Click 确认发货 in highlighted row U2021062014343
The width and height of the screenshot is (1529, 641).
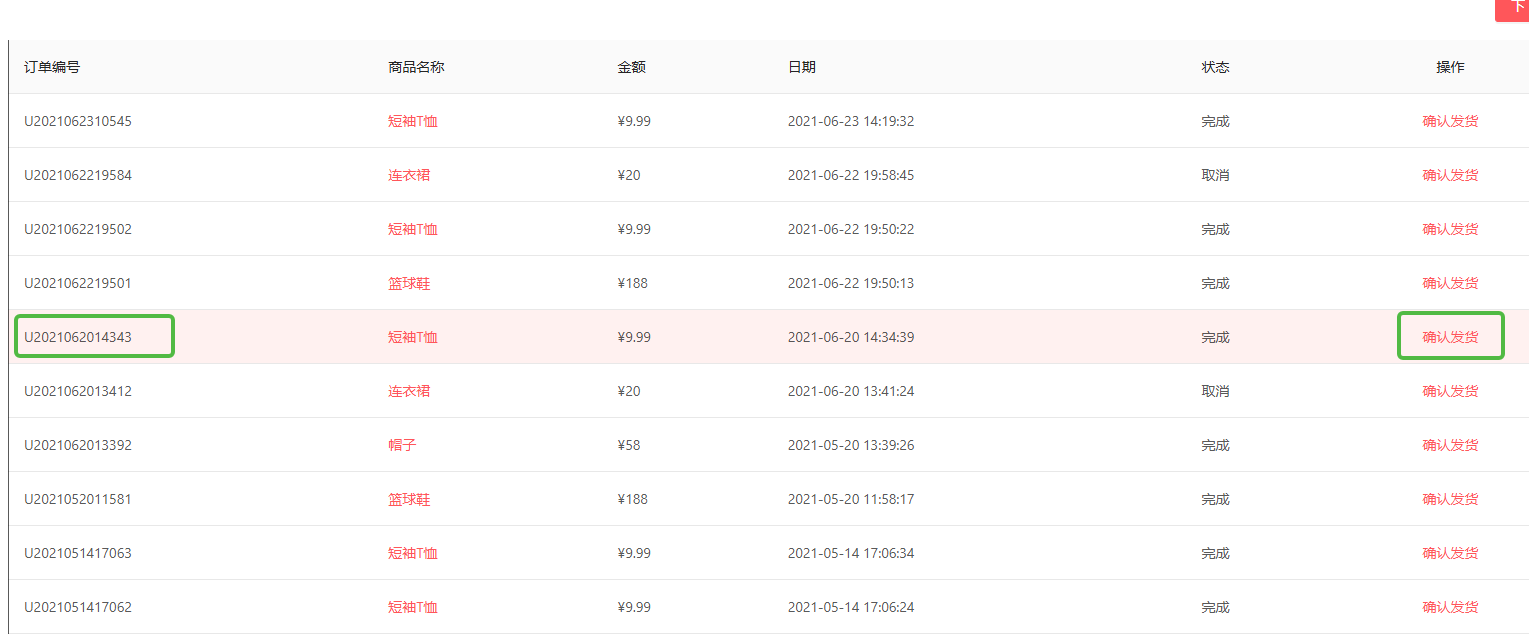click(1450, 337)
